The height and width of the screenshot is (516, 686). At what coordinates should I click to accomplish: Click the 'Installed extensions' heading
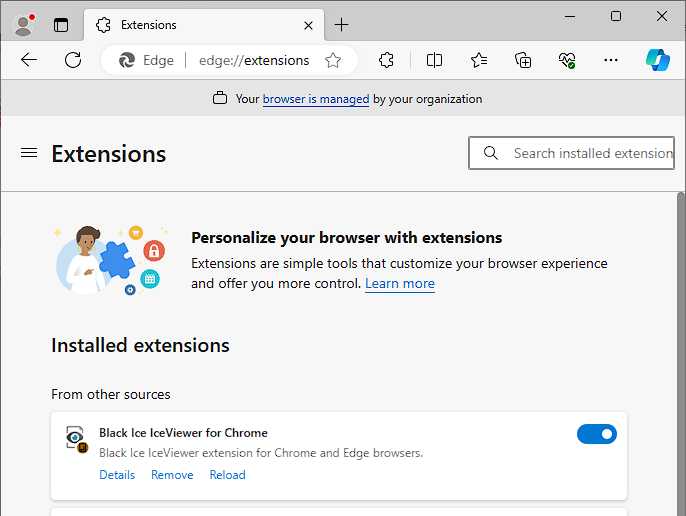coord(140,345)
